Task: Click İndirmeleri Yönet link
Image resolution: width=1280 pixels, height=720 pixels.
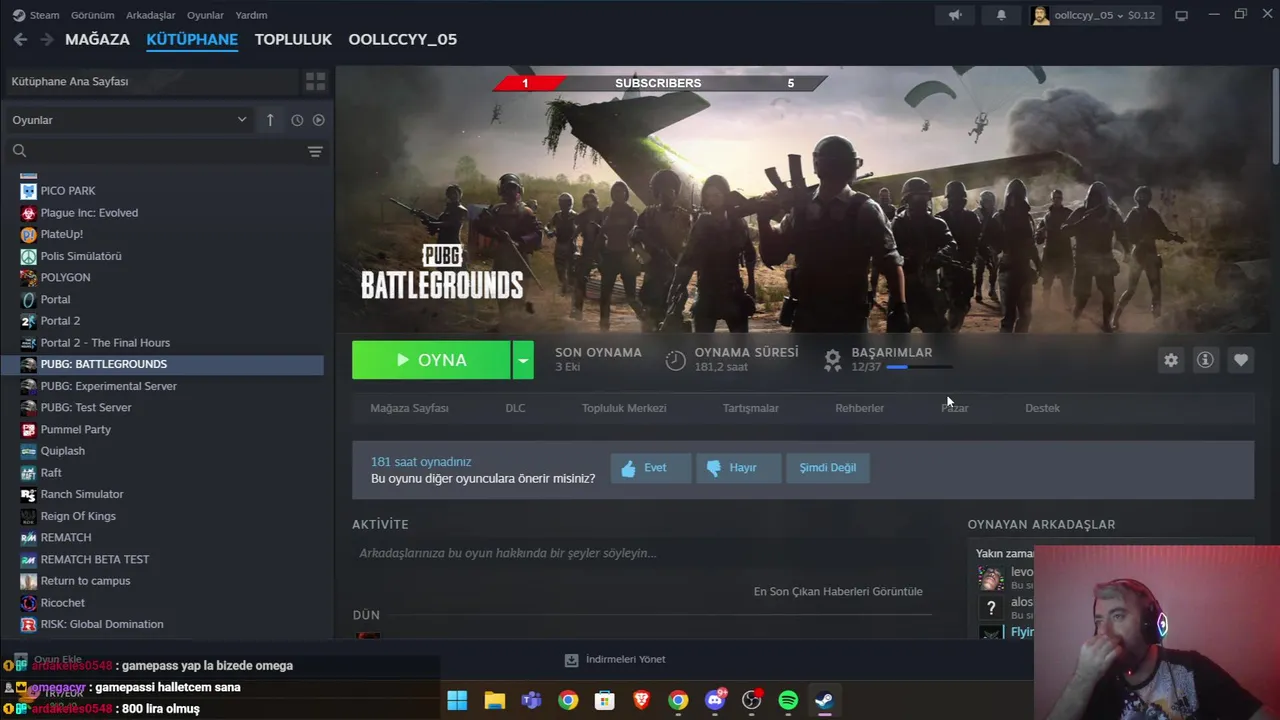Action: pos(615,660)
